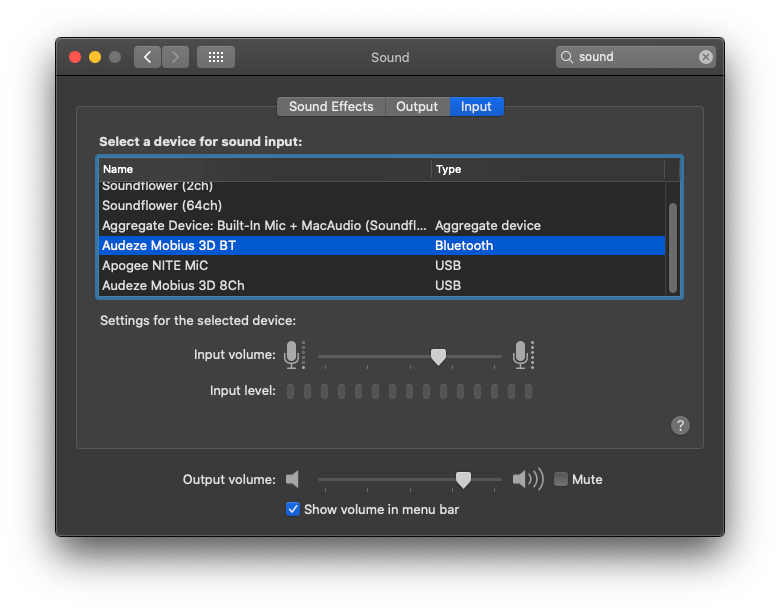Open help with the question mark button
This screenshot has height=610, width=780.
coord(680,425)
